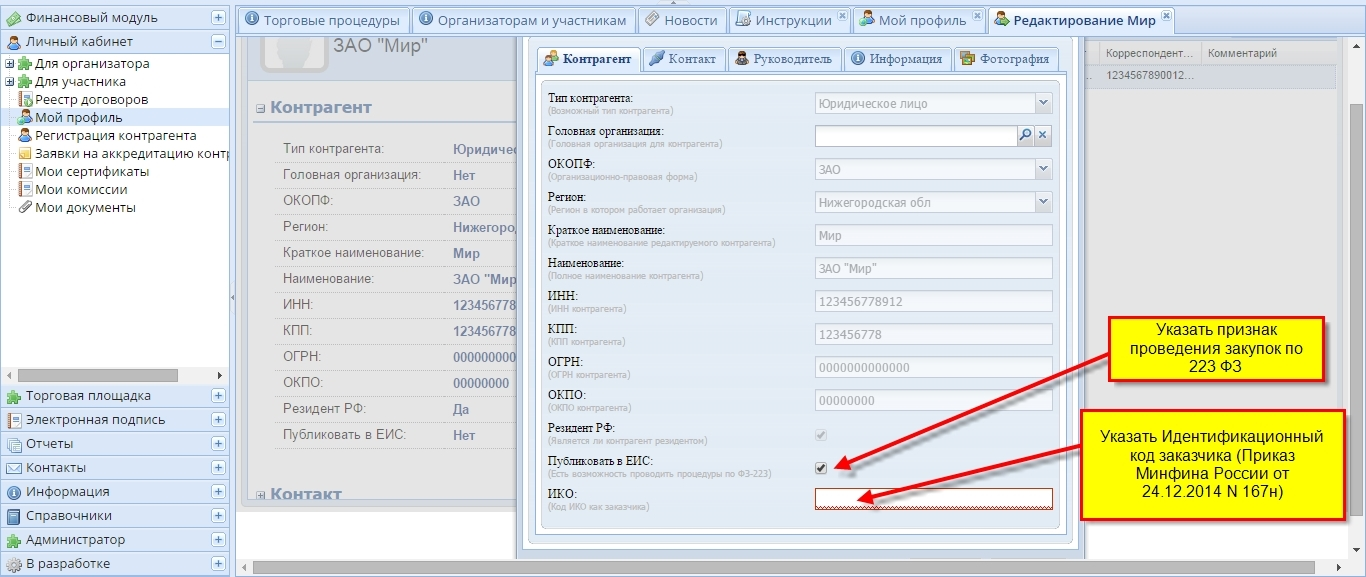Expand the Регион combo box
Image resolution: width=1366 pixels, height=577 pixels.
click(1043, 202)
